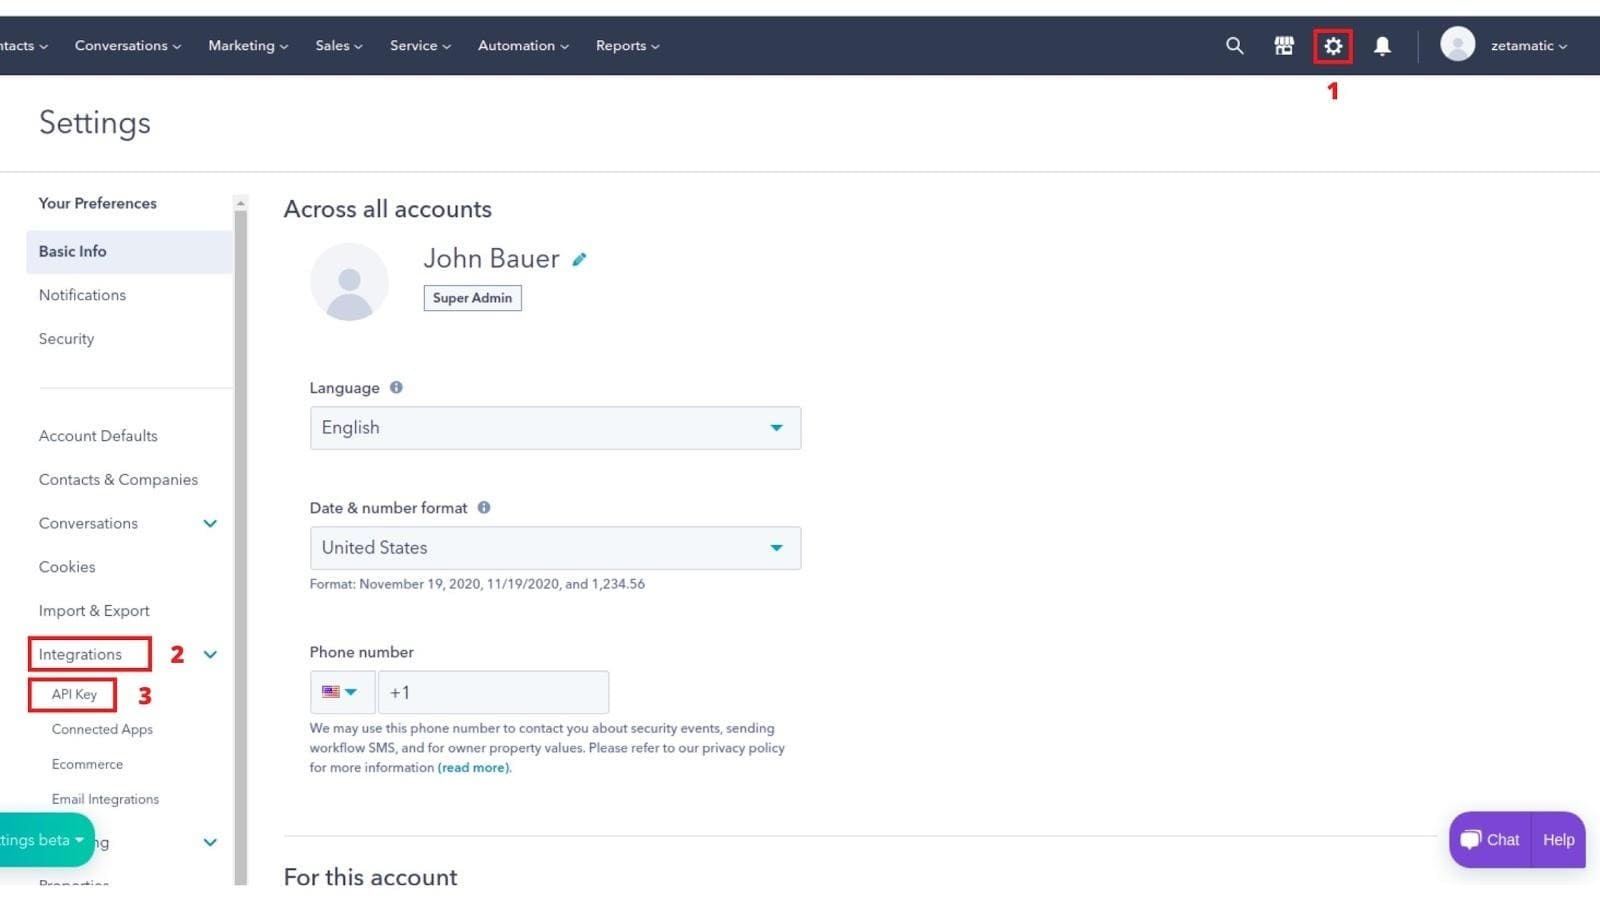Select Integrations in sidebar

(80, 655)
